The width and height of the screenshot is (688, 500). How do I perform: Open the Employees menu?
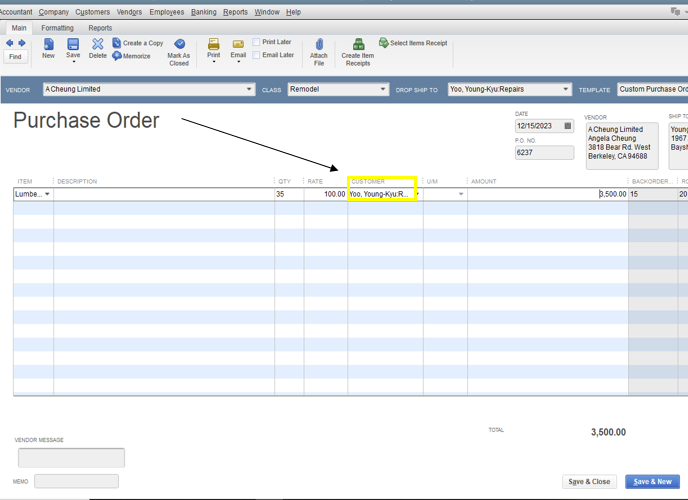coord(167,12)
